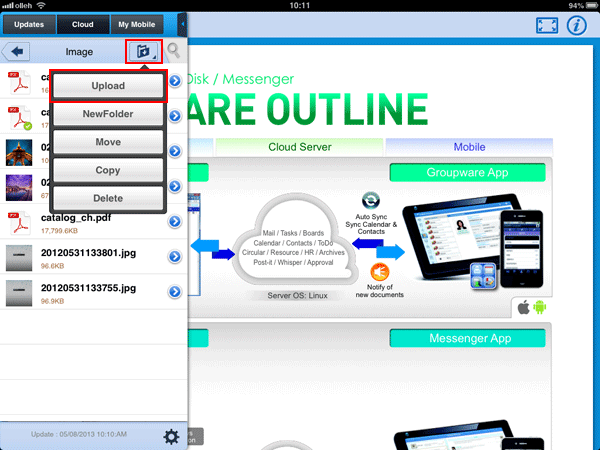Go back using the left arrow

tap(17, 51)
